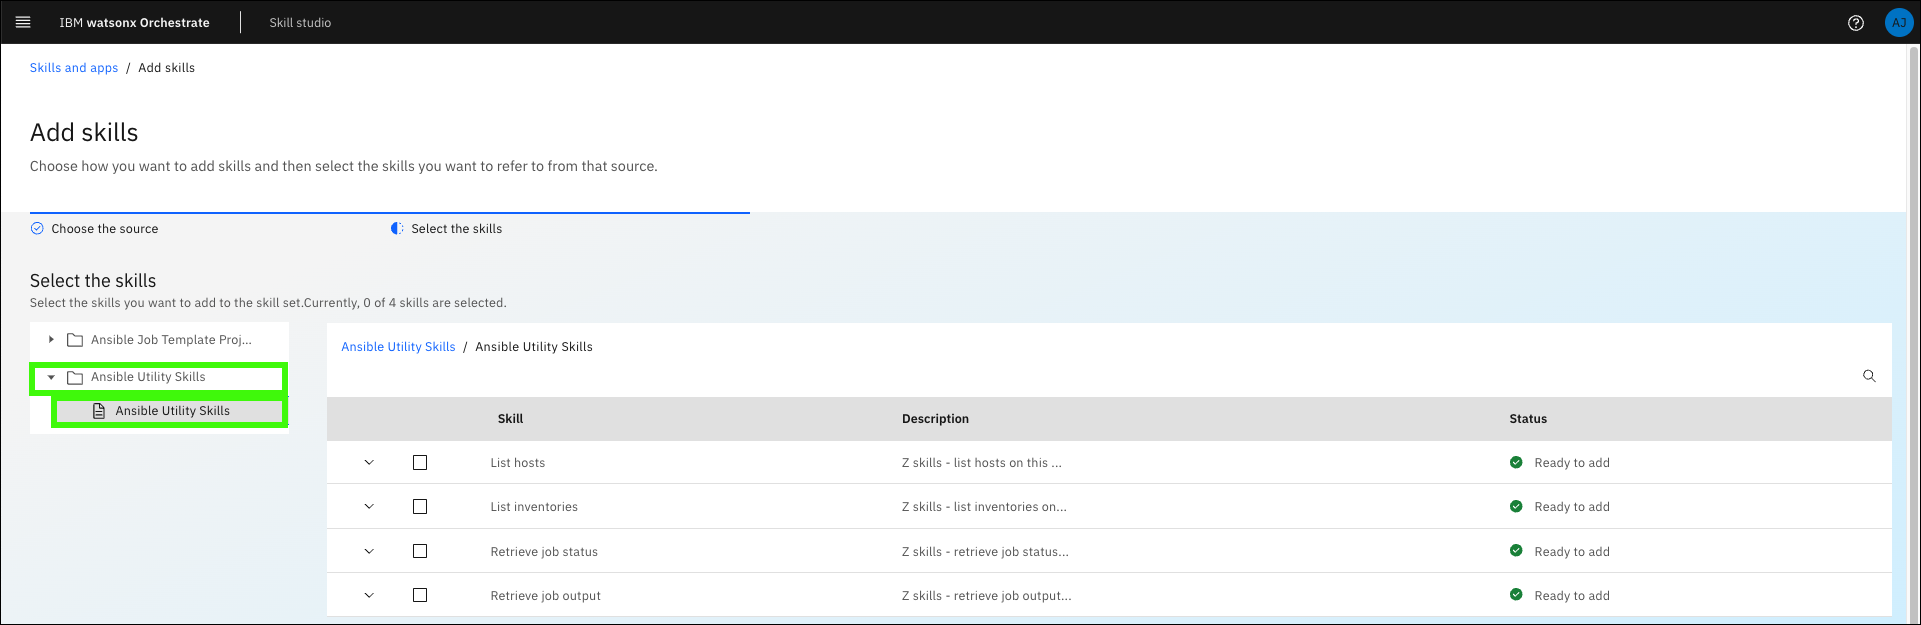The image size is (1921, 625).
Task: Collapse the Ansible Utility Skills tree arrow
Action: (51, 378)
